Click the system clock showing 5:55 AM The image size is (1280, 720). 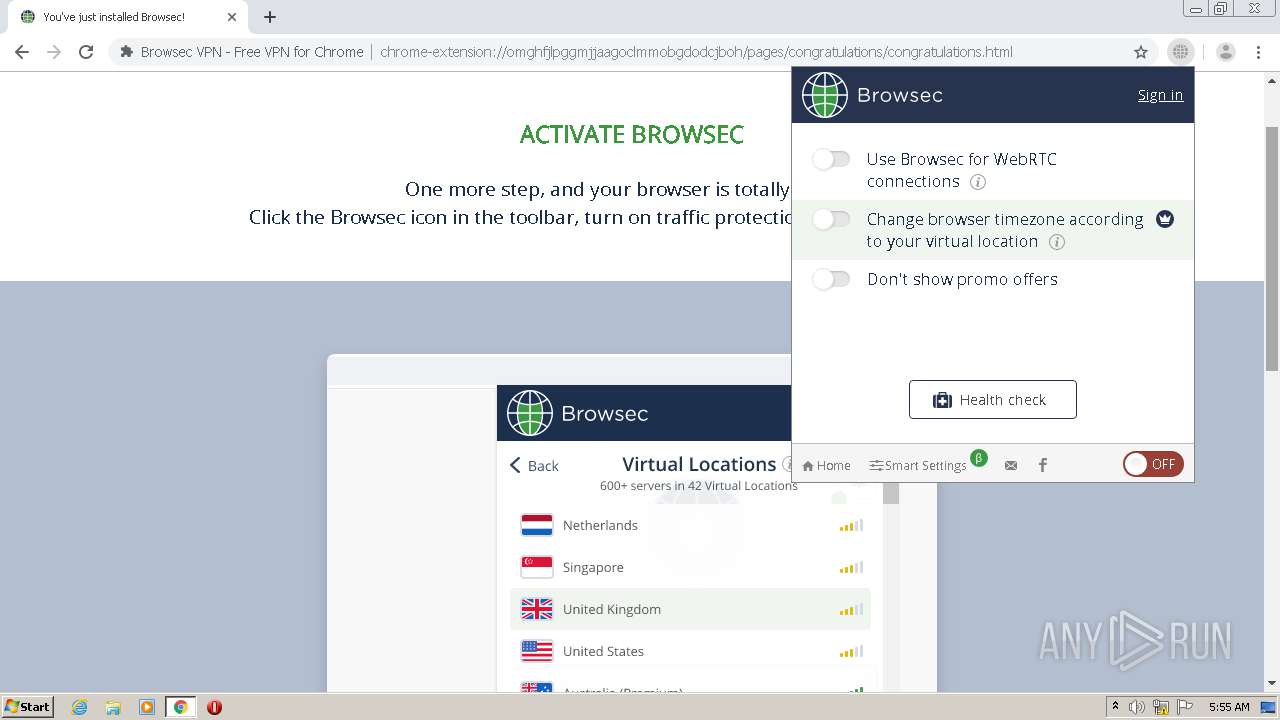[x=1229, y=707]
